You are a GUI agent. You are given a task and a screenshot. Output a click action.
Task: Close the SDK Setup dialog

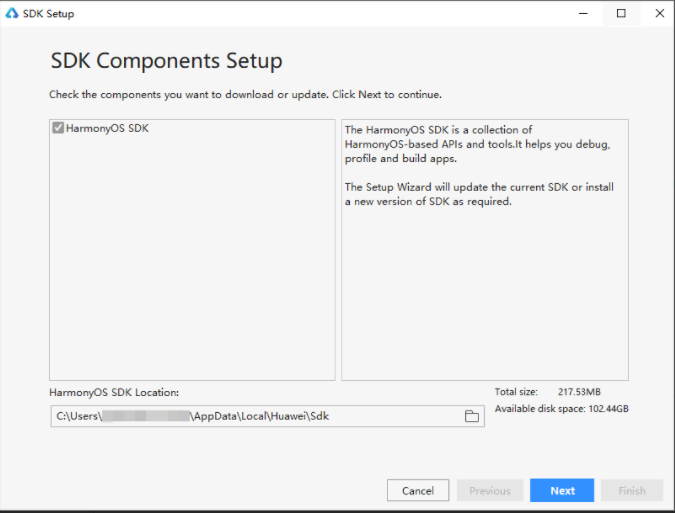pos(659,14)
